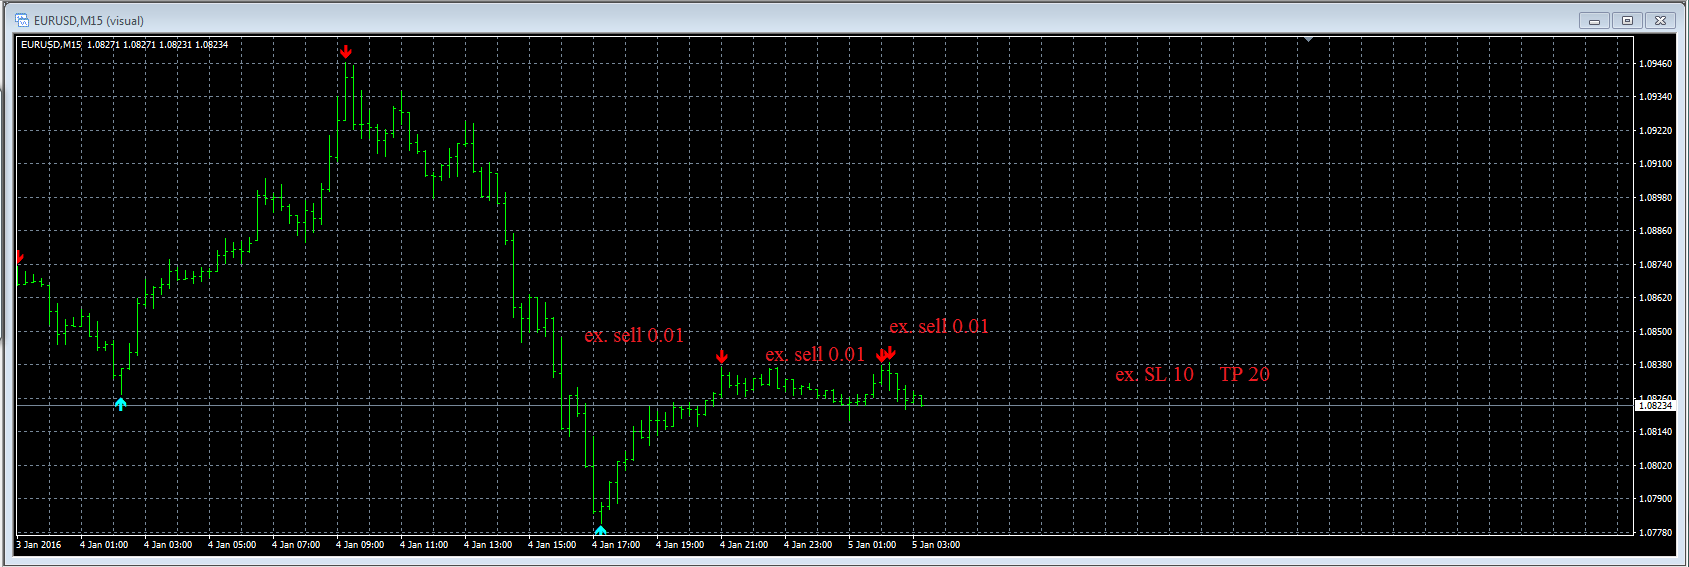This screenshot has width=1689, height=567.
Task: Click price scale value 1.07900
Action: (x=1655, y=499)
